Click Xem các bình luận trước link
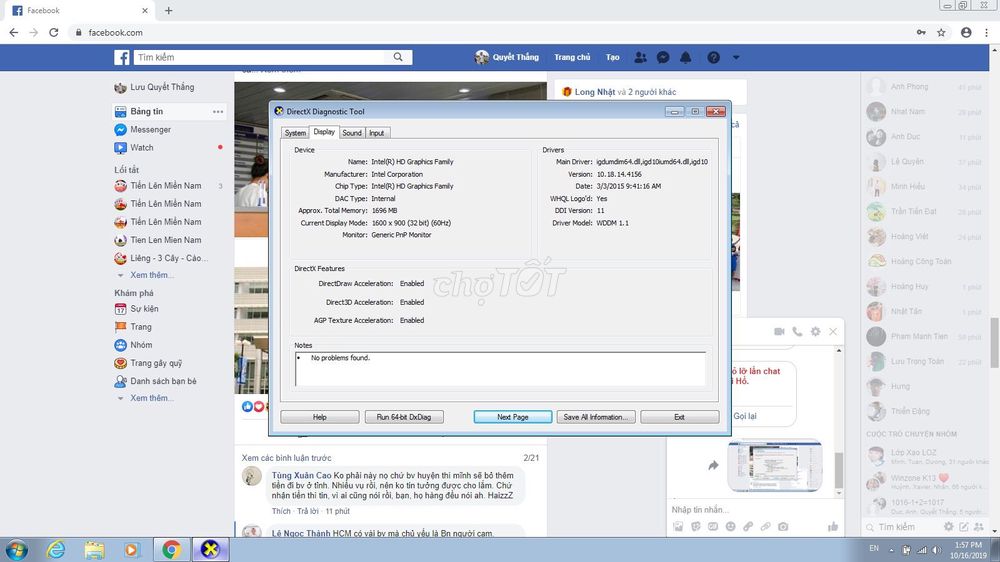The width and height of the screenshot is (1000, 562). (x=286, y=458)
